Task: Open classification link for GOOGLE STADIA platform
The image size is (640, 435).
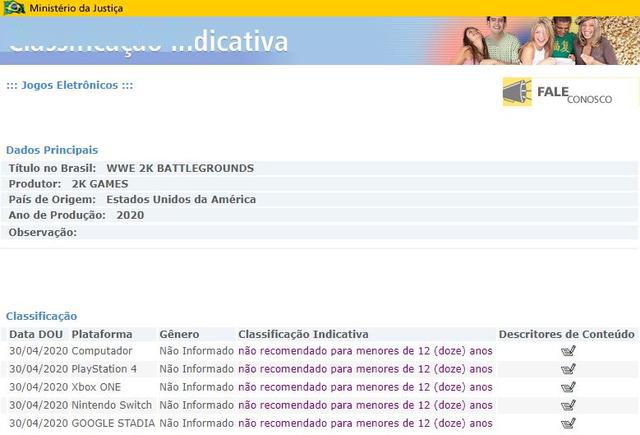Action: [365, 423]
